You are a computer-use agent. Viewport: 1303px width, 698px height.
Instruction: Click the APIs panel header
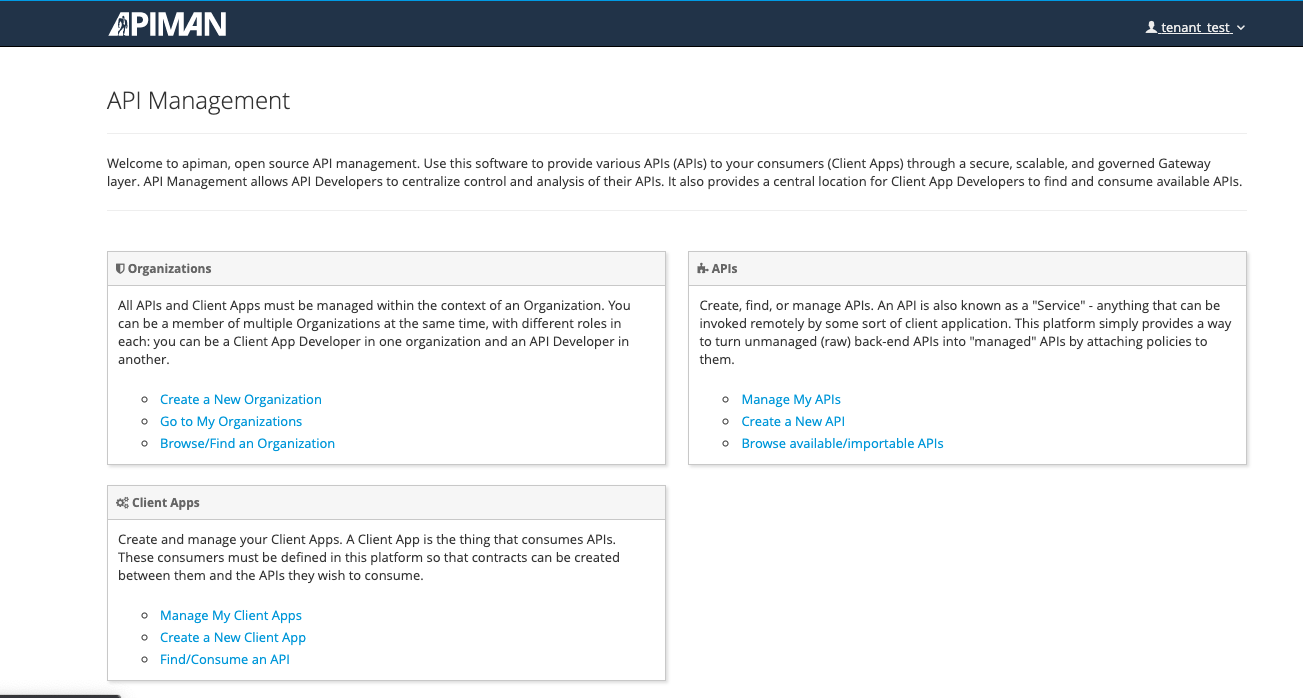966,267
